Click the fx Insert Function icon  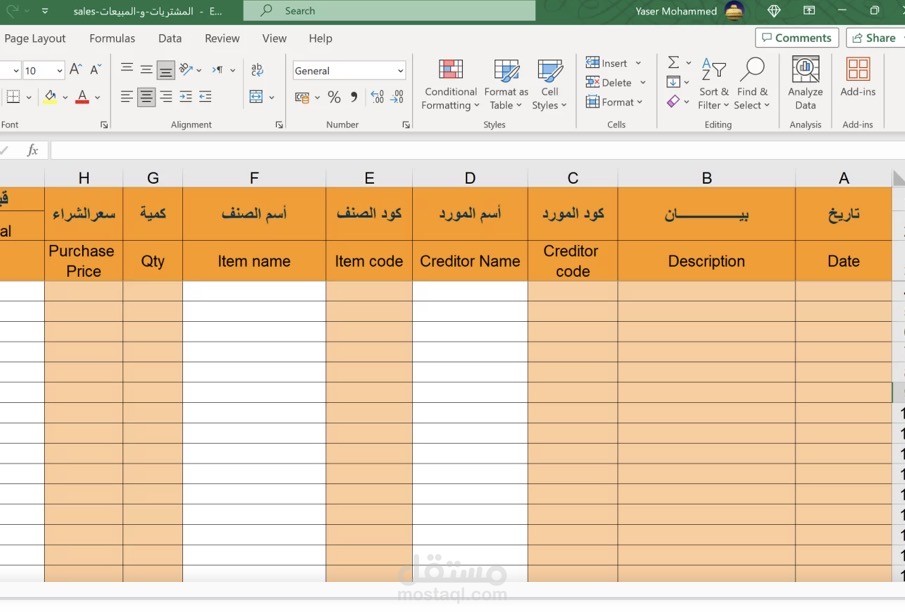click(32, 151)
